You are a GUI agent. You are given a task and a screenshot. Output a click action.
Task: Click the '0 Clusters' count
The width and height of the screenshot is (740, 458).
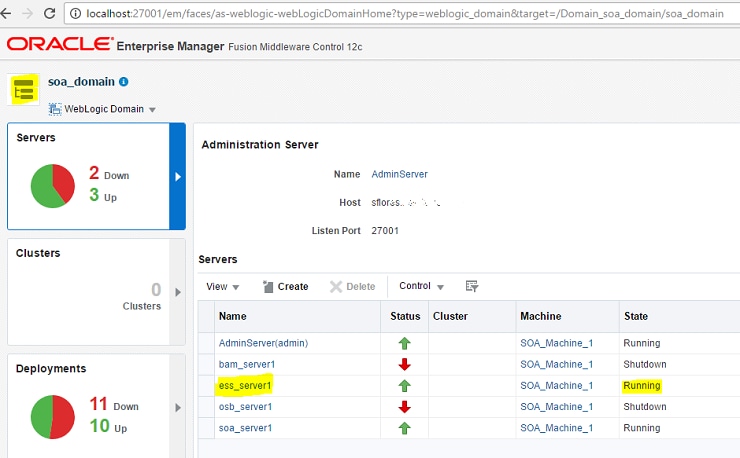(x=142, y=297)
